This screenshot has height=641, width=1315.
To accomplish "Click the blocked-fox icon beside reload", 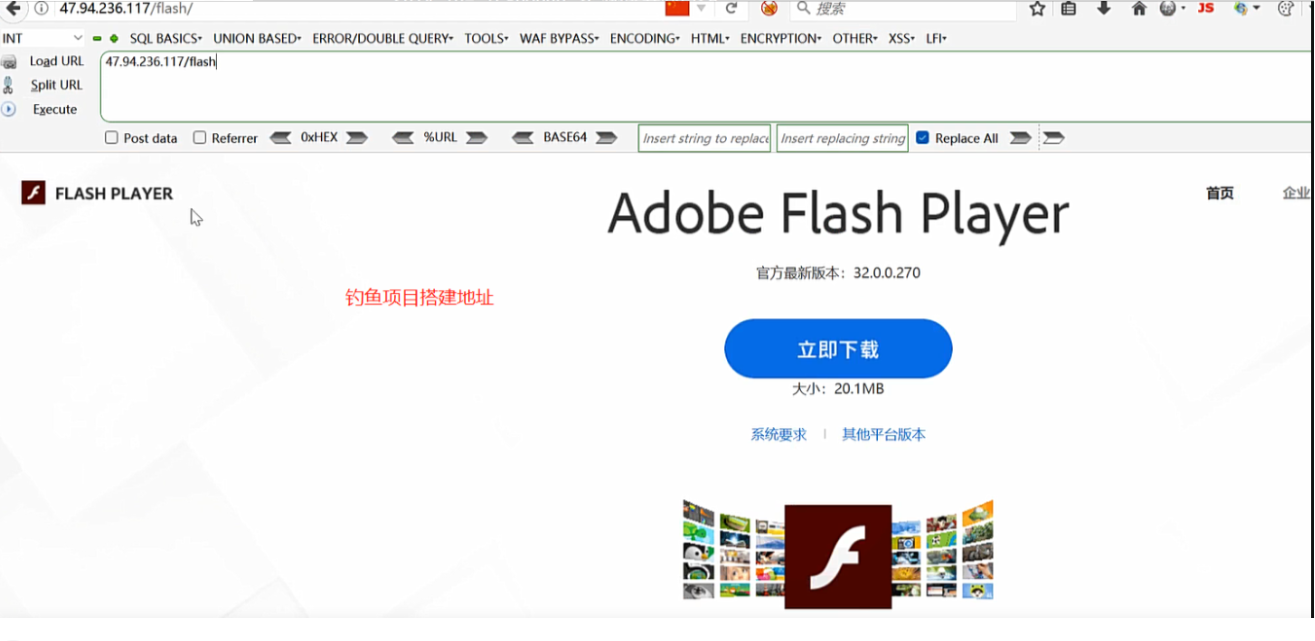I will pos(768,8).
